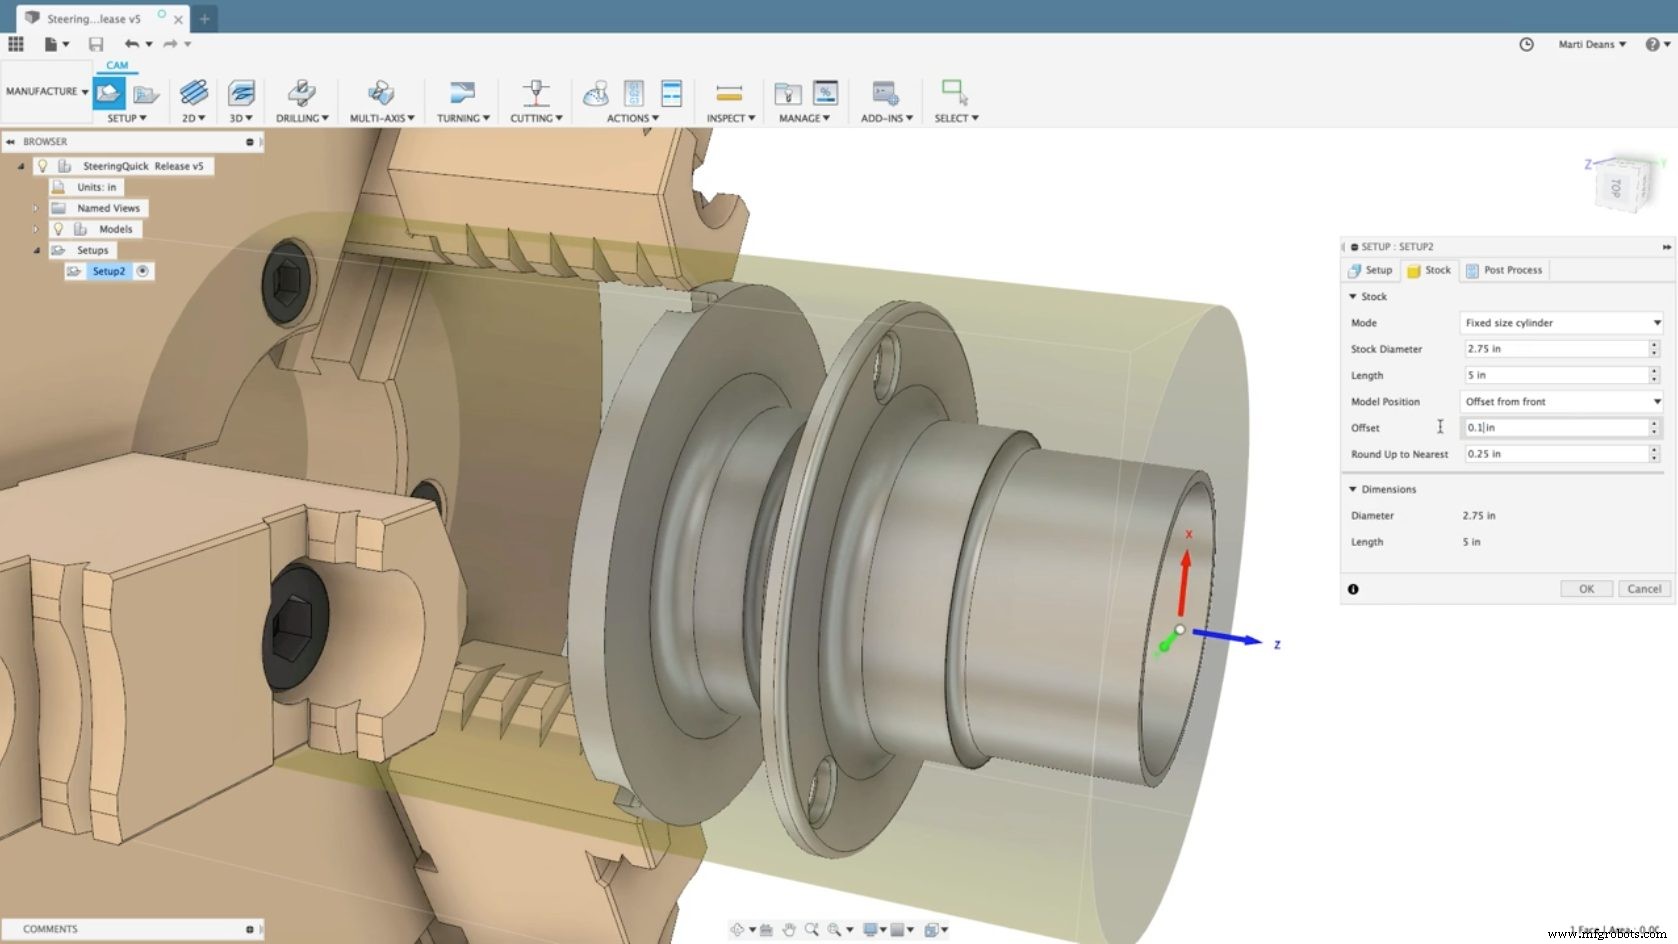Open the Manufacture workspace menu

[x=45, y=90]
